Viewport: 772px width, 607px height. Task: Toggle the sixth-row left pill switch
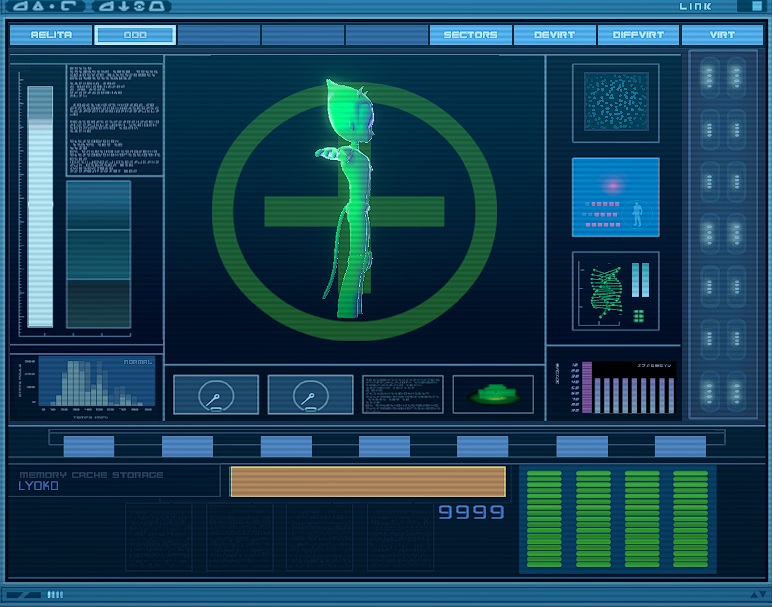pos(709,339)
